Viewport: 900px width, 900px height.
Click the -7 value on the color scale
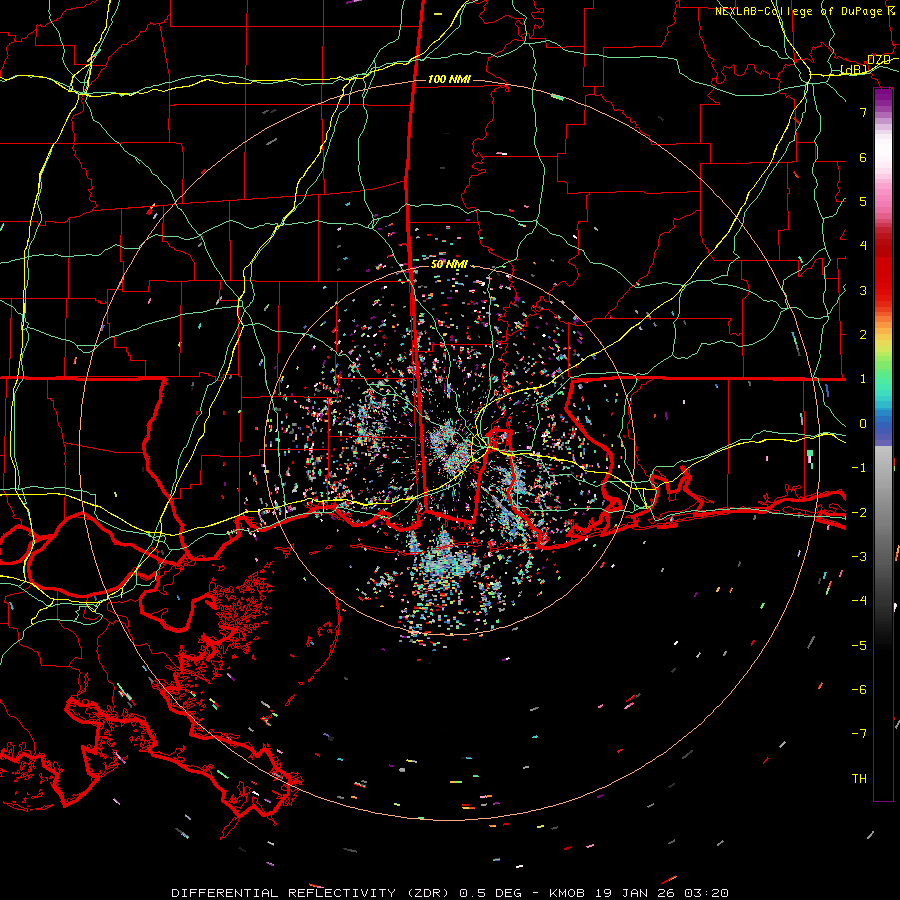pos(859,734)
